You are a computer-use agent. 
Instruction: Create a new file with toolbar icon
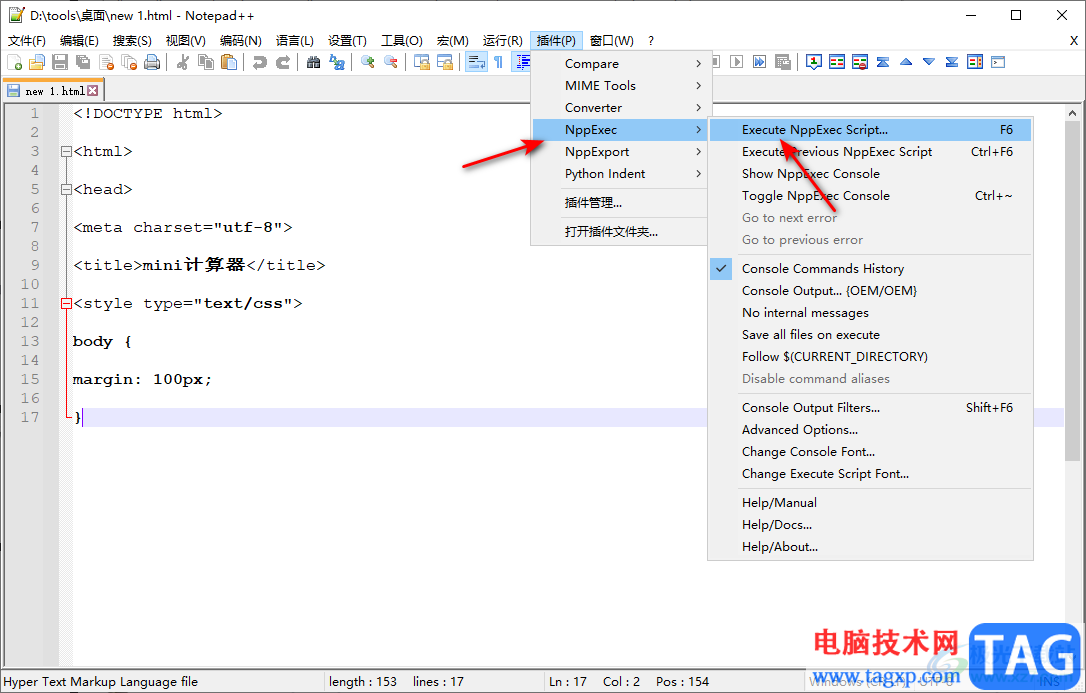[x=15, y=62]
